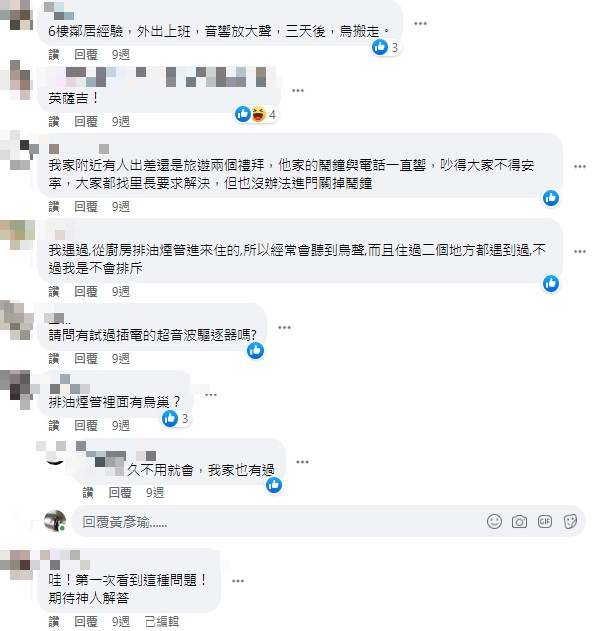Attach a photo using camera icon

click(519, 522)
